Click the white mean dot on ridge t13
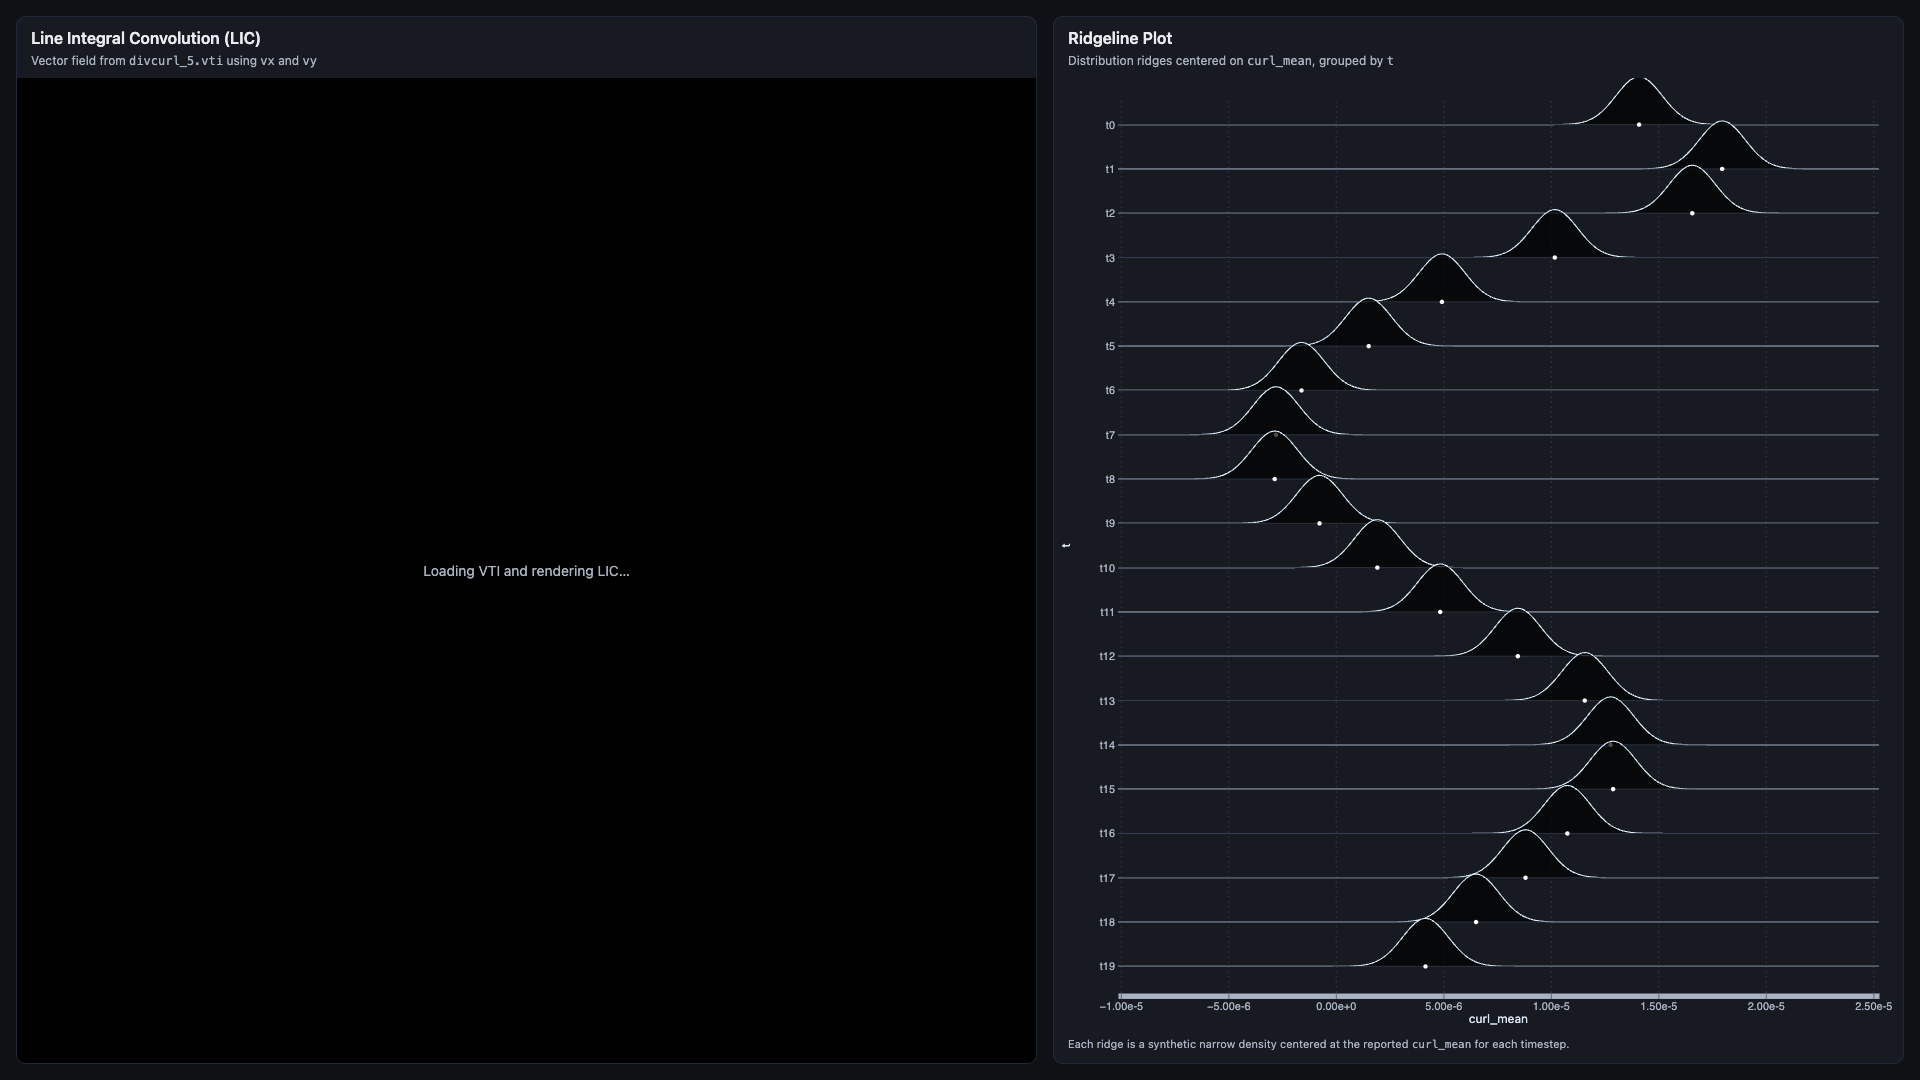 [1585, 701]
